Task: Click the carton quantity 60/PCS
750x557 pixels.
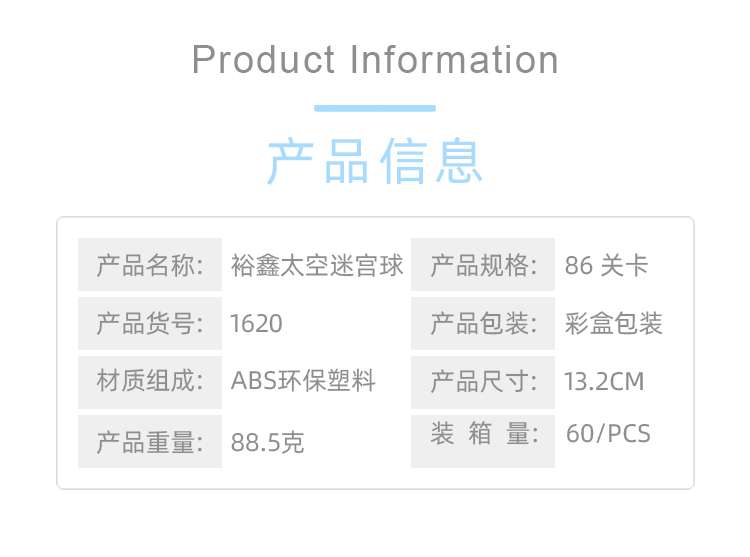Action: 608,435
